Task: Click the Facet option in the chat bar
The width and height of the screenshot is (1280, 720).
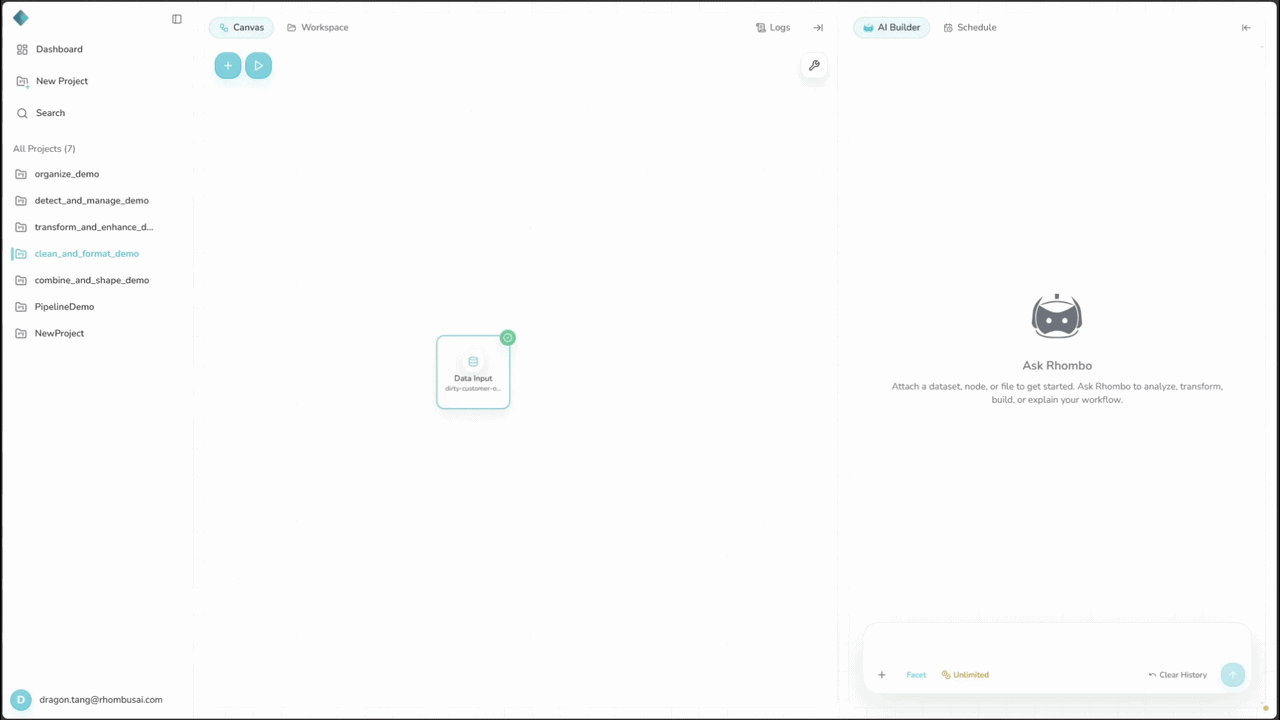Action: (916, 675)
